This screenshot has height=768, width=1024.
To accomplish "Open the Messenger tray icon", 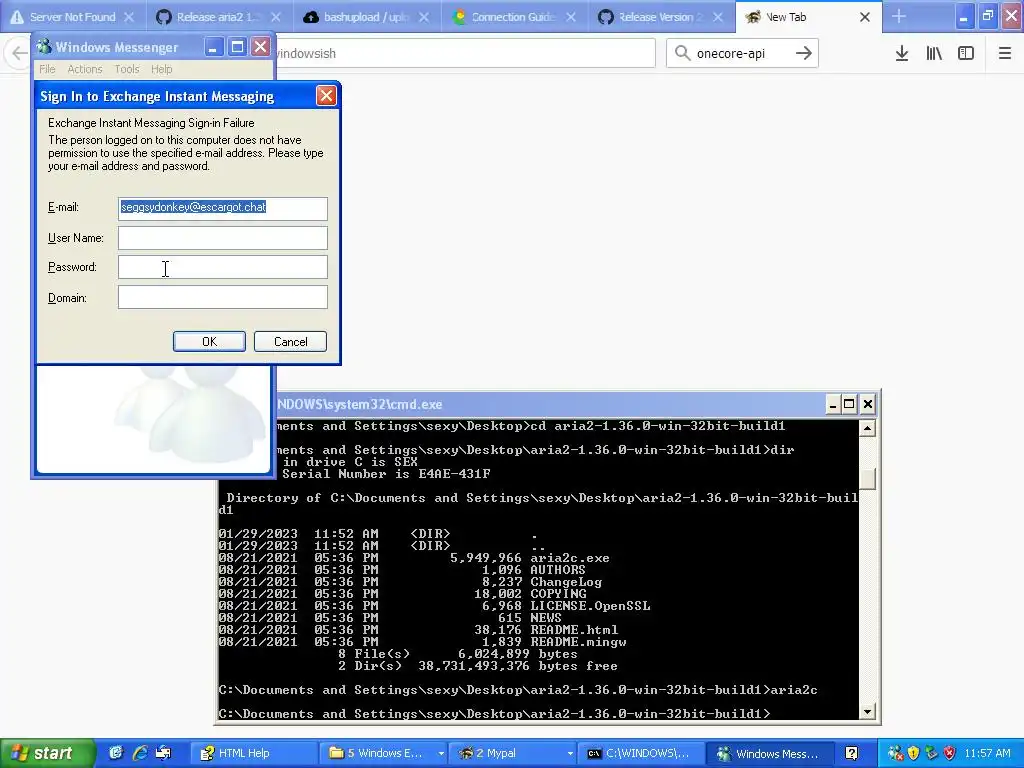I will coord(895,754).
